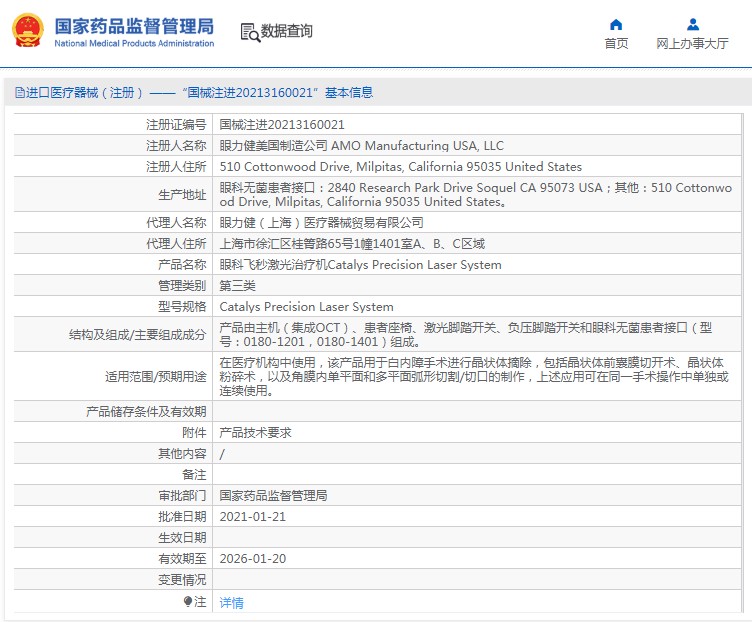Screen dimensions: 752x622
Task: Open the 详情 details link
Action: tap(232, 602)
